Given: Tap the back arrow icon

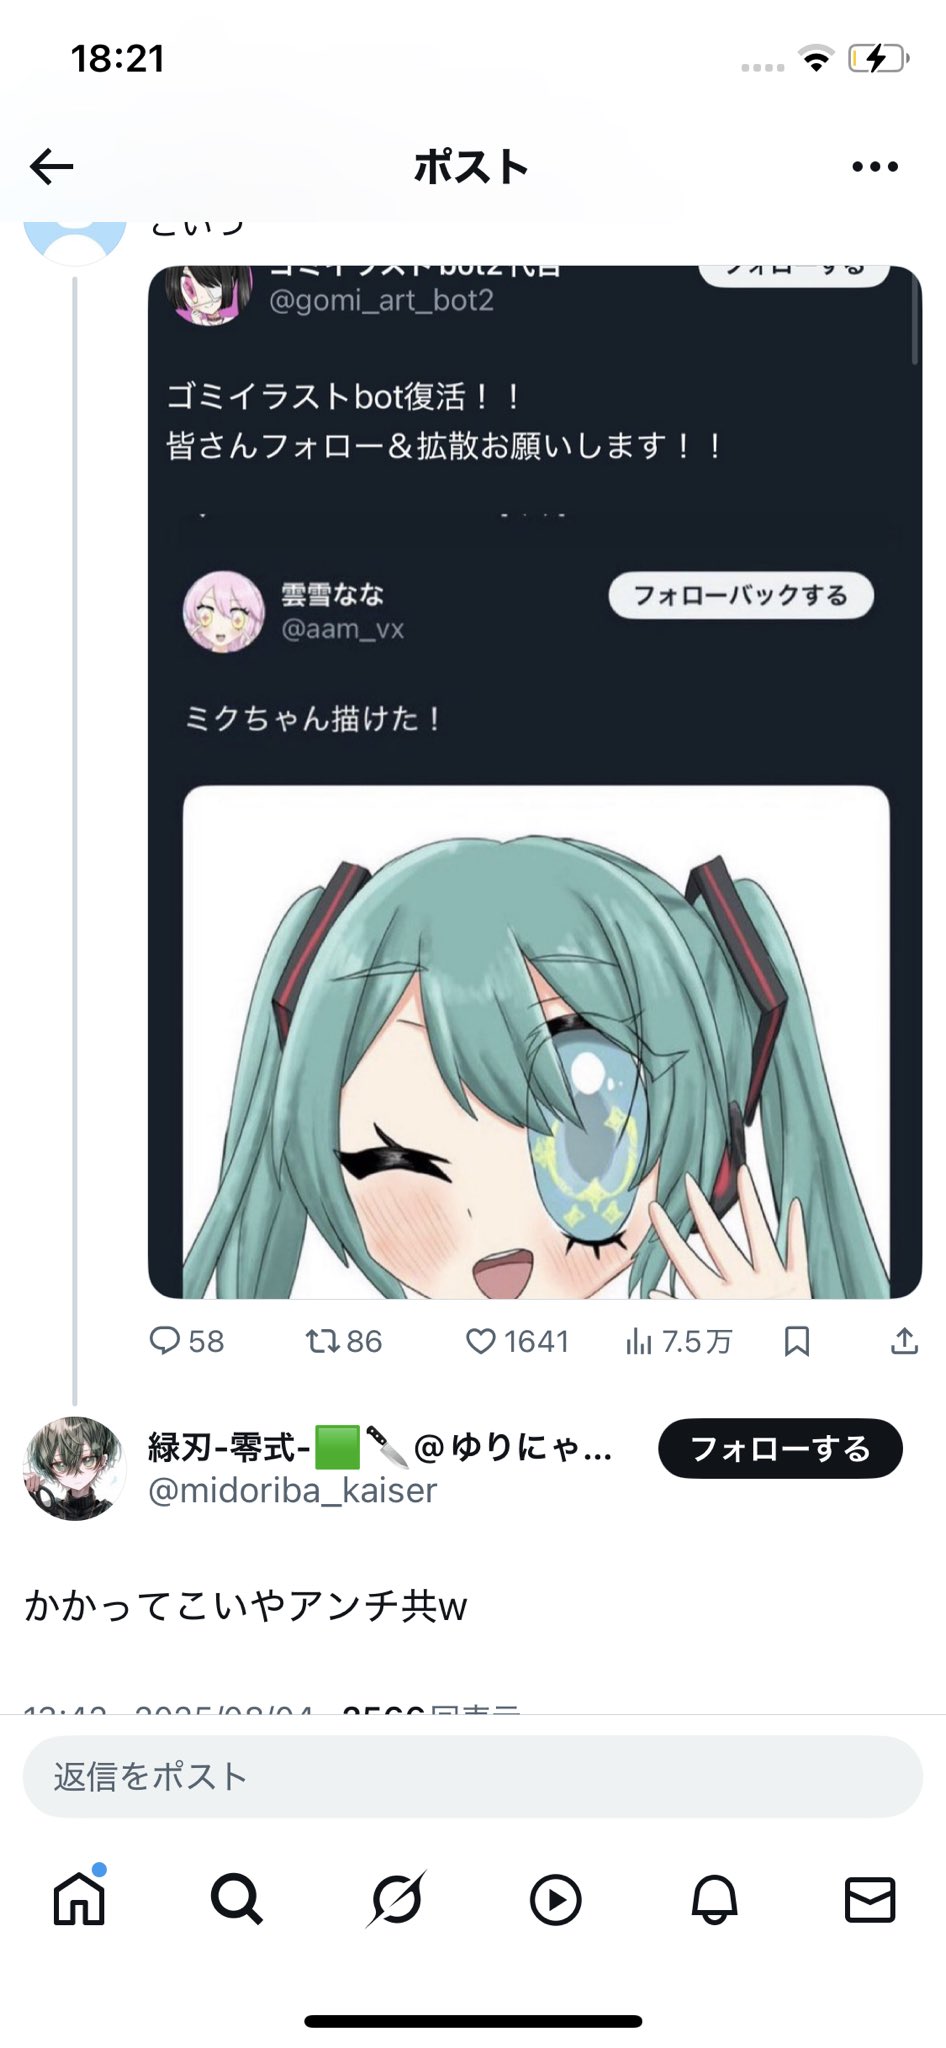Looking at the screenshot, I should tap(52, 167).
